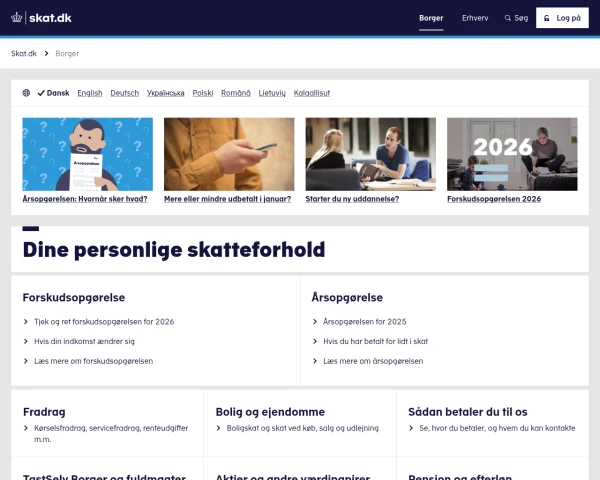Click chevron beside 'Kørselsfradrag, servicefradrag'

point(26,428)
